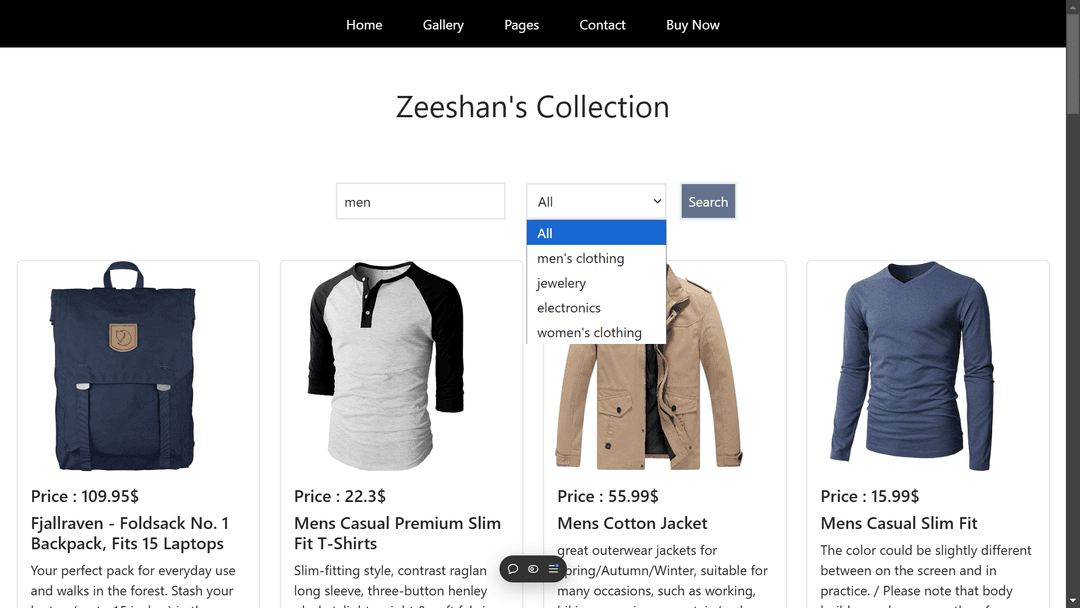Viewport: 1080px width, 608px height.
Task: Click the Mens Casual Premium T-Shirt image
Action: pos(386,366)
